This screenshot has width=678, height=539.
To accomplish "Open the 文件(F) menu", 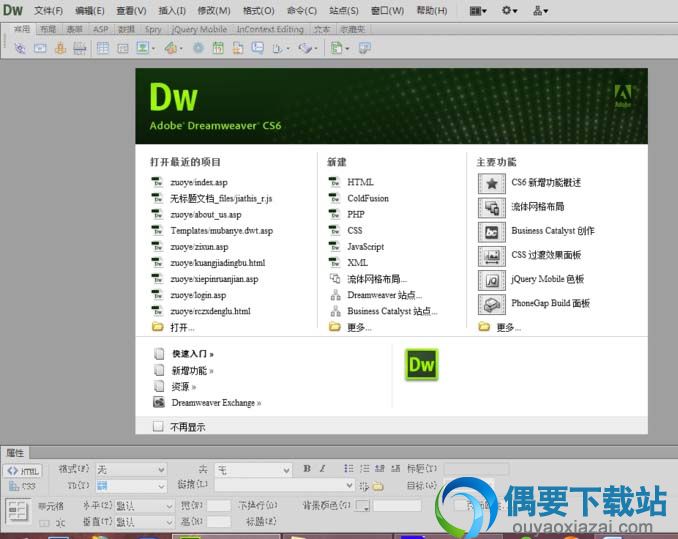I will 48,10.
